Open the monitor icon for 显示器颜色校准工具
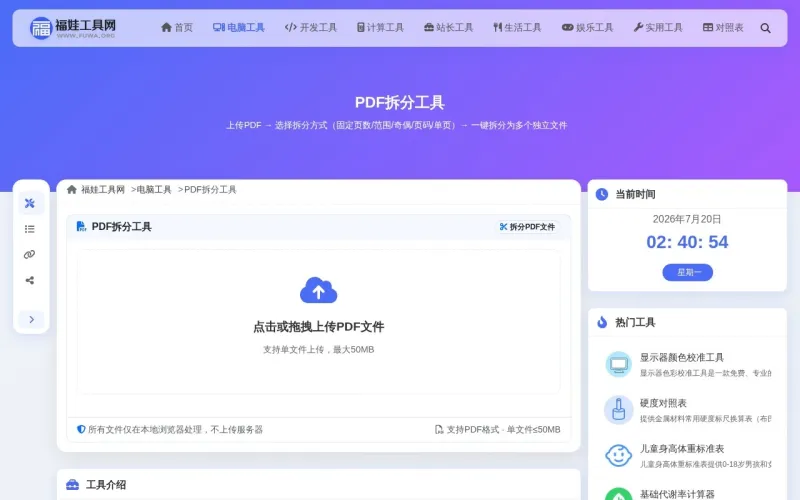 pos(618,364)
